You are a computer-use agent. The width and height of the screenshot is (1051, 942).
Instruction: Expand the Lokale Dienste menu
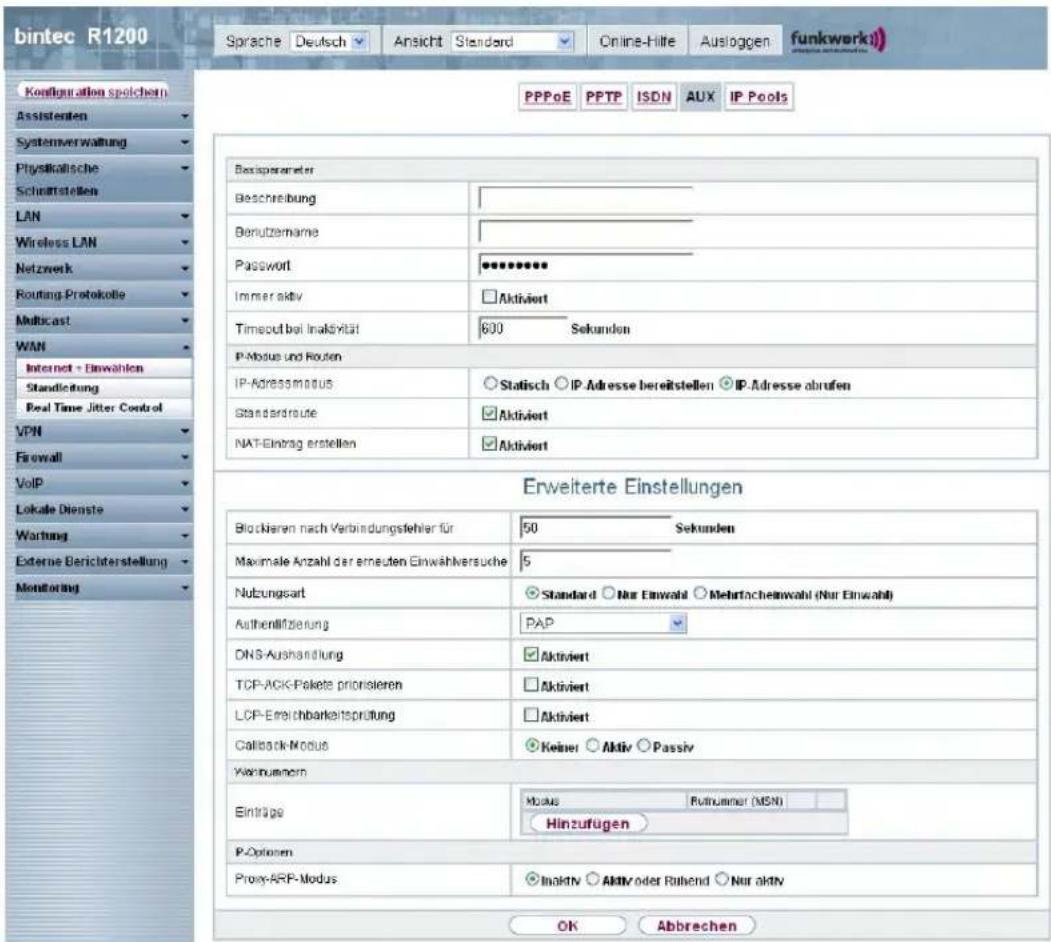99,510
